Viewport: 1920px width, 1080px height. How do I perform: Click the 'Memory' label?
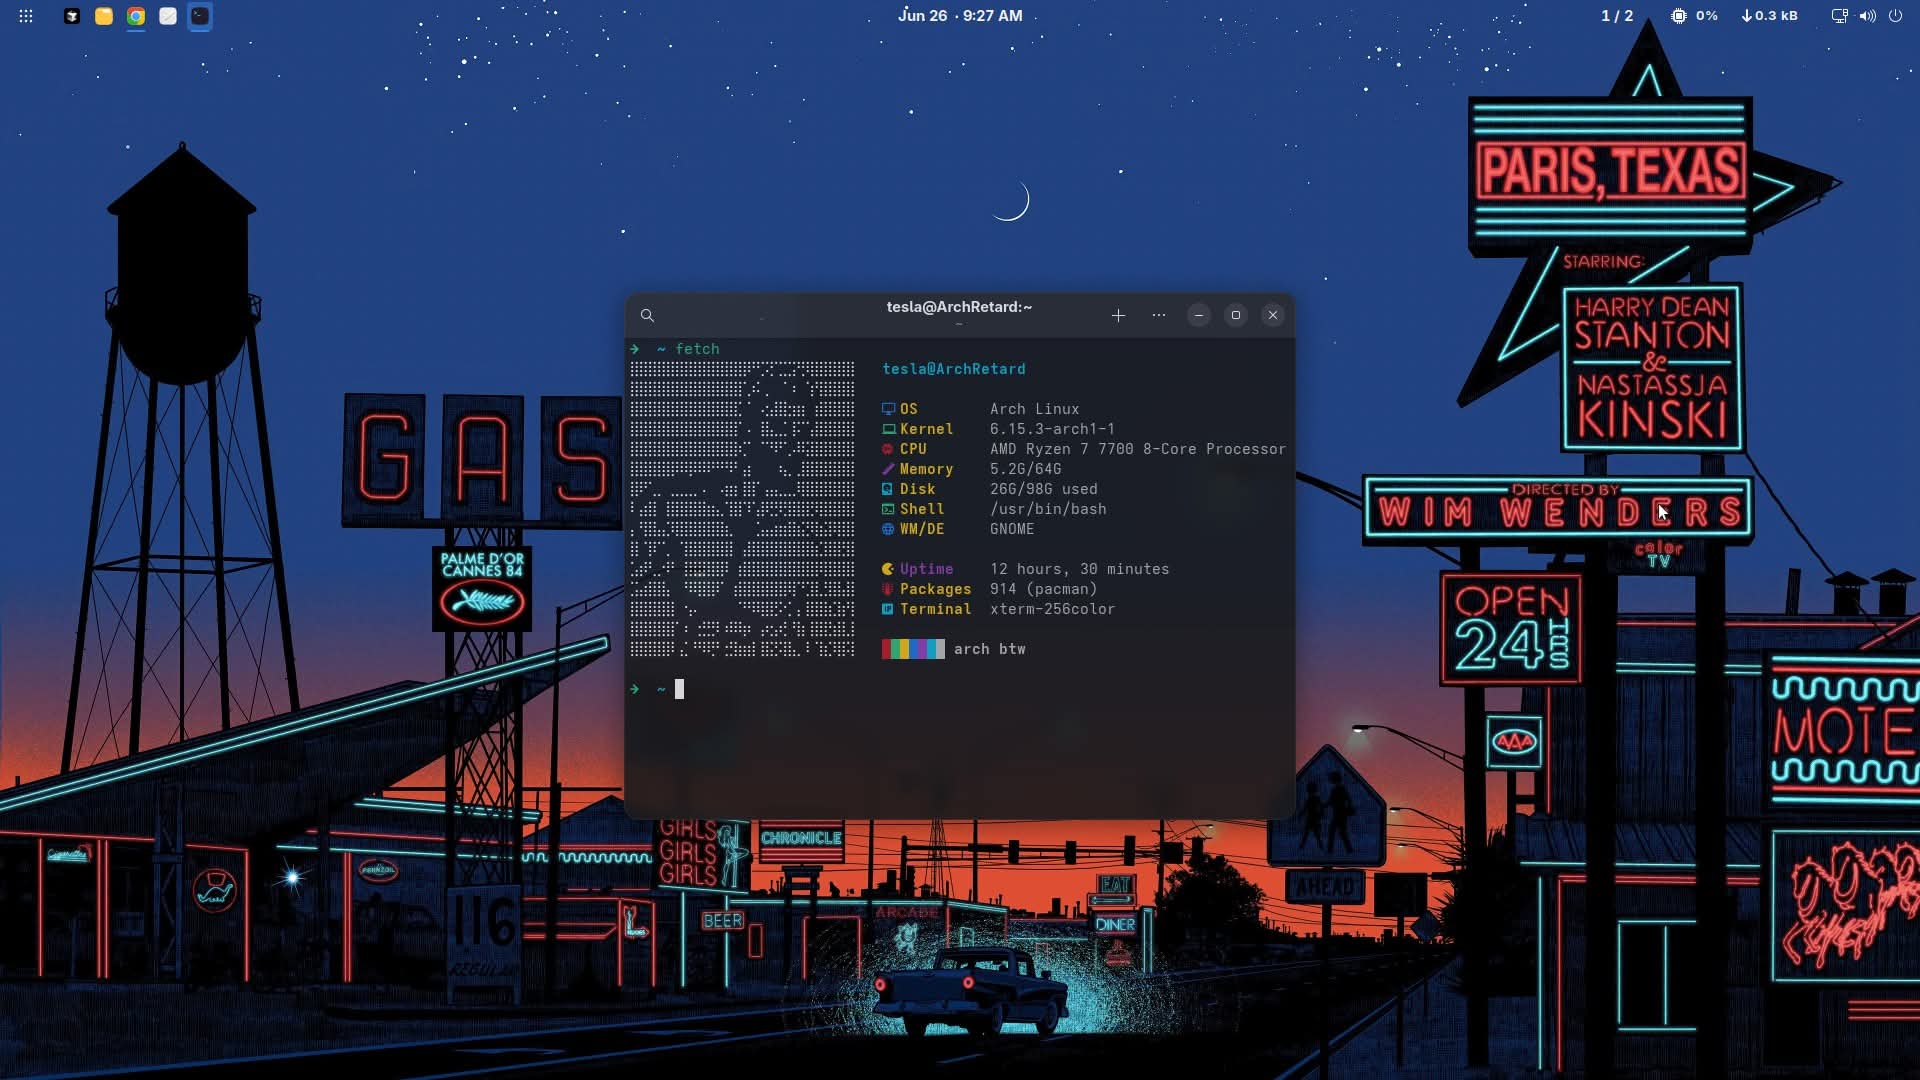click(x=926, y=469)
